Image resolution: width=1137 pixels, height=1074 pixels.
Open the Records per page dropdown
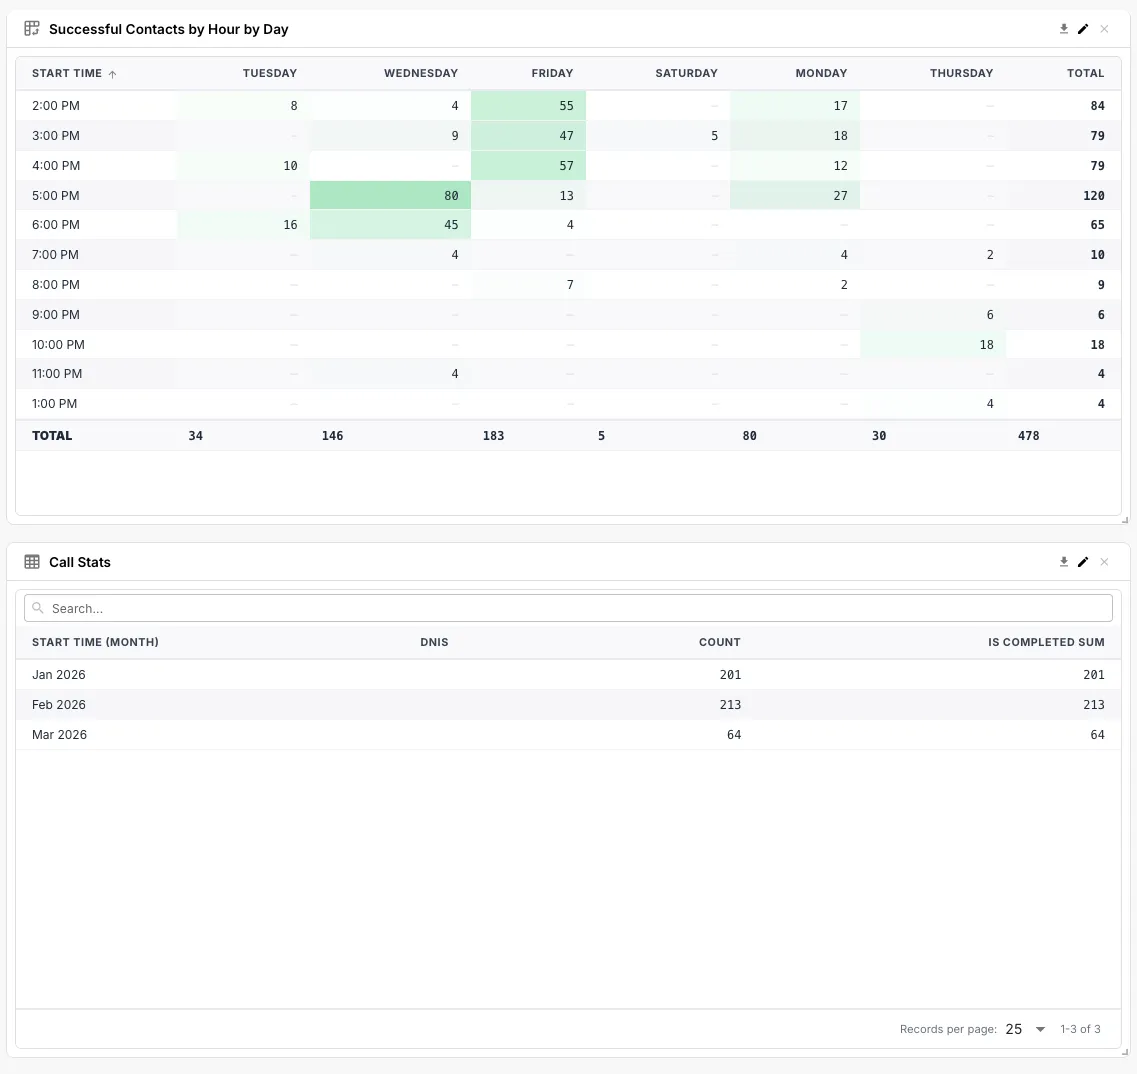click(1026, 1029)
